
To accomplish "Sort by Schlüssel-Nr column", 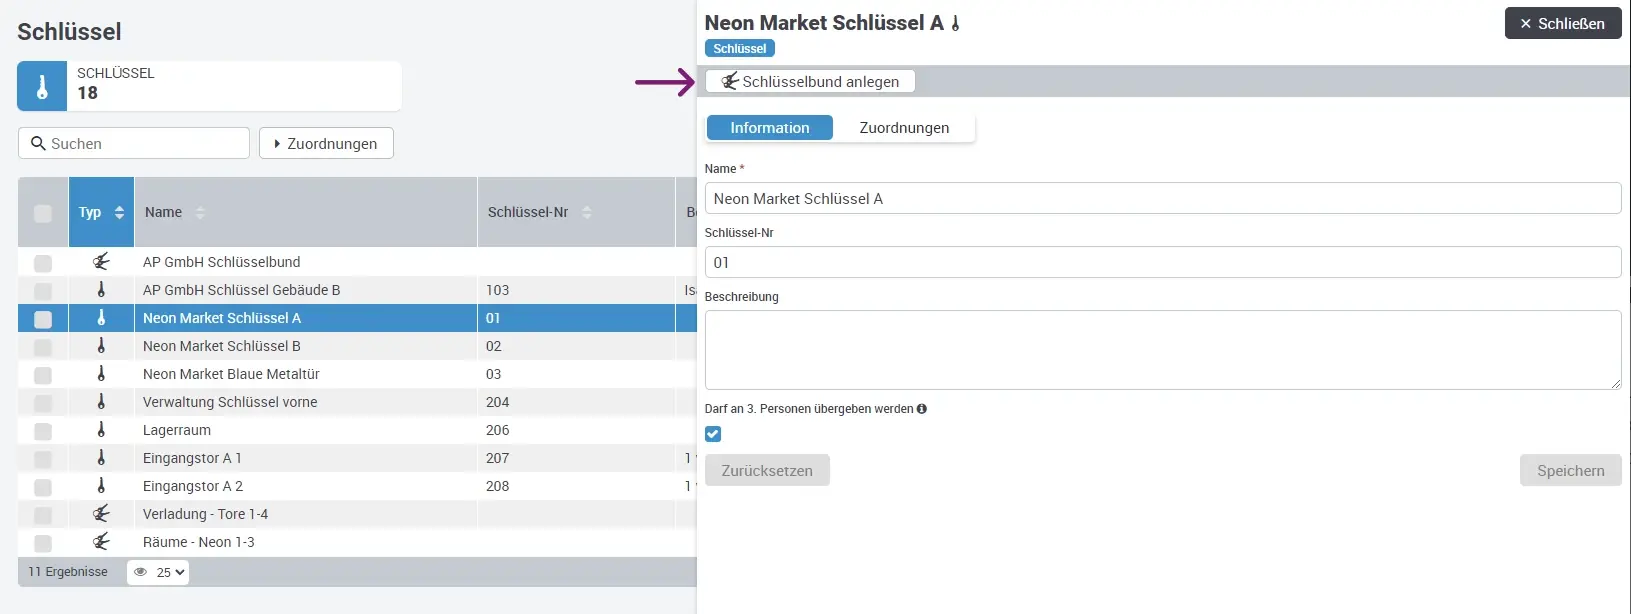I will pos(587,212).
